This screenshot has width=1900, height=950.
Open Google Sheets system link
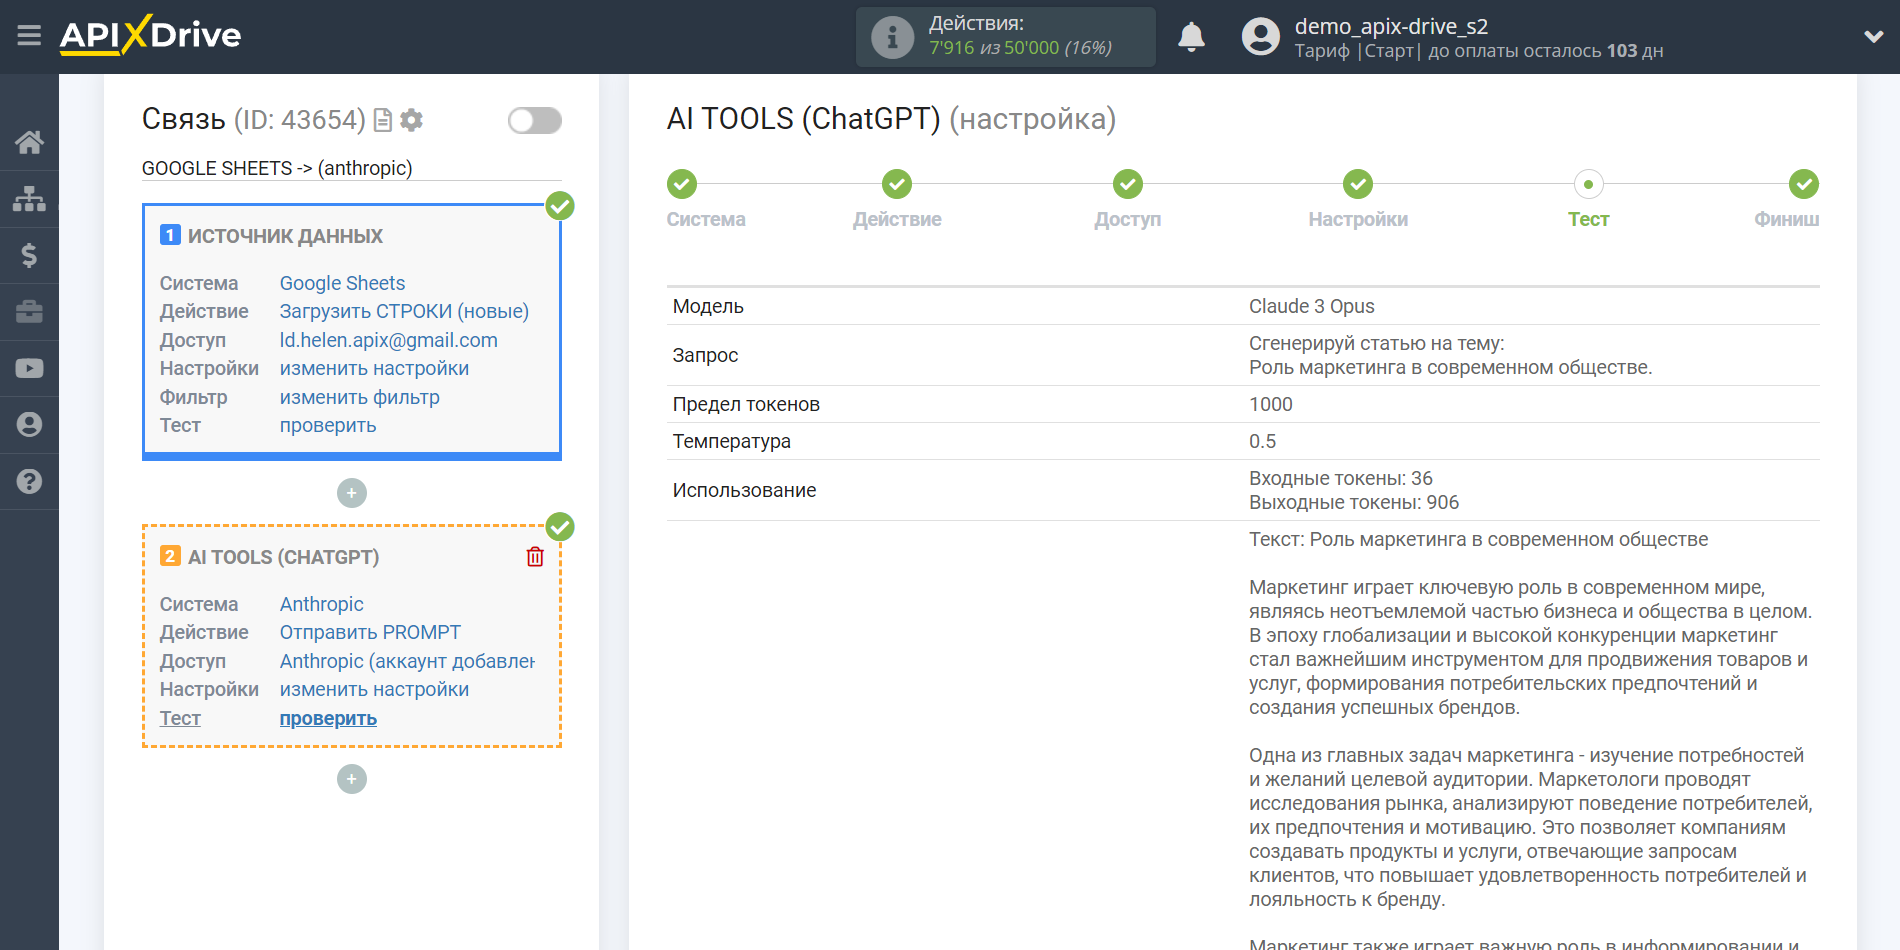pos(342,283)
